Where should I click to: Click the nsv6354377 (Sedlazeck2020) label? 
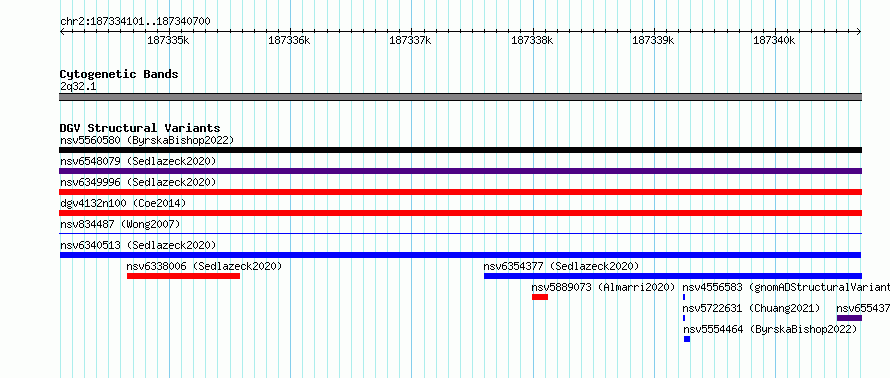pos(561,266)
